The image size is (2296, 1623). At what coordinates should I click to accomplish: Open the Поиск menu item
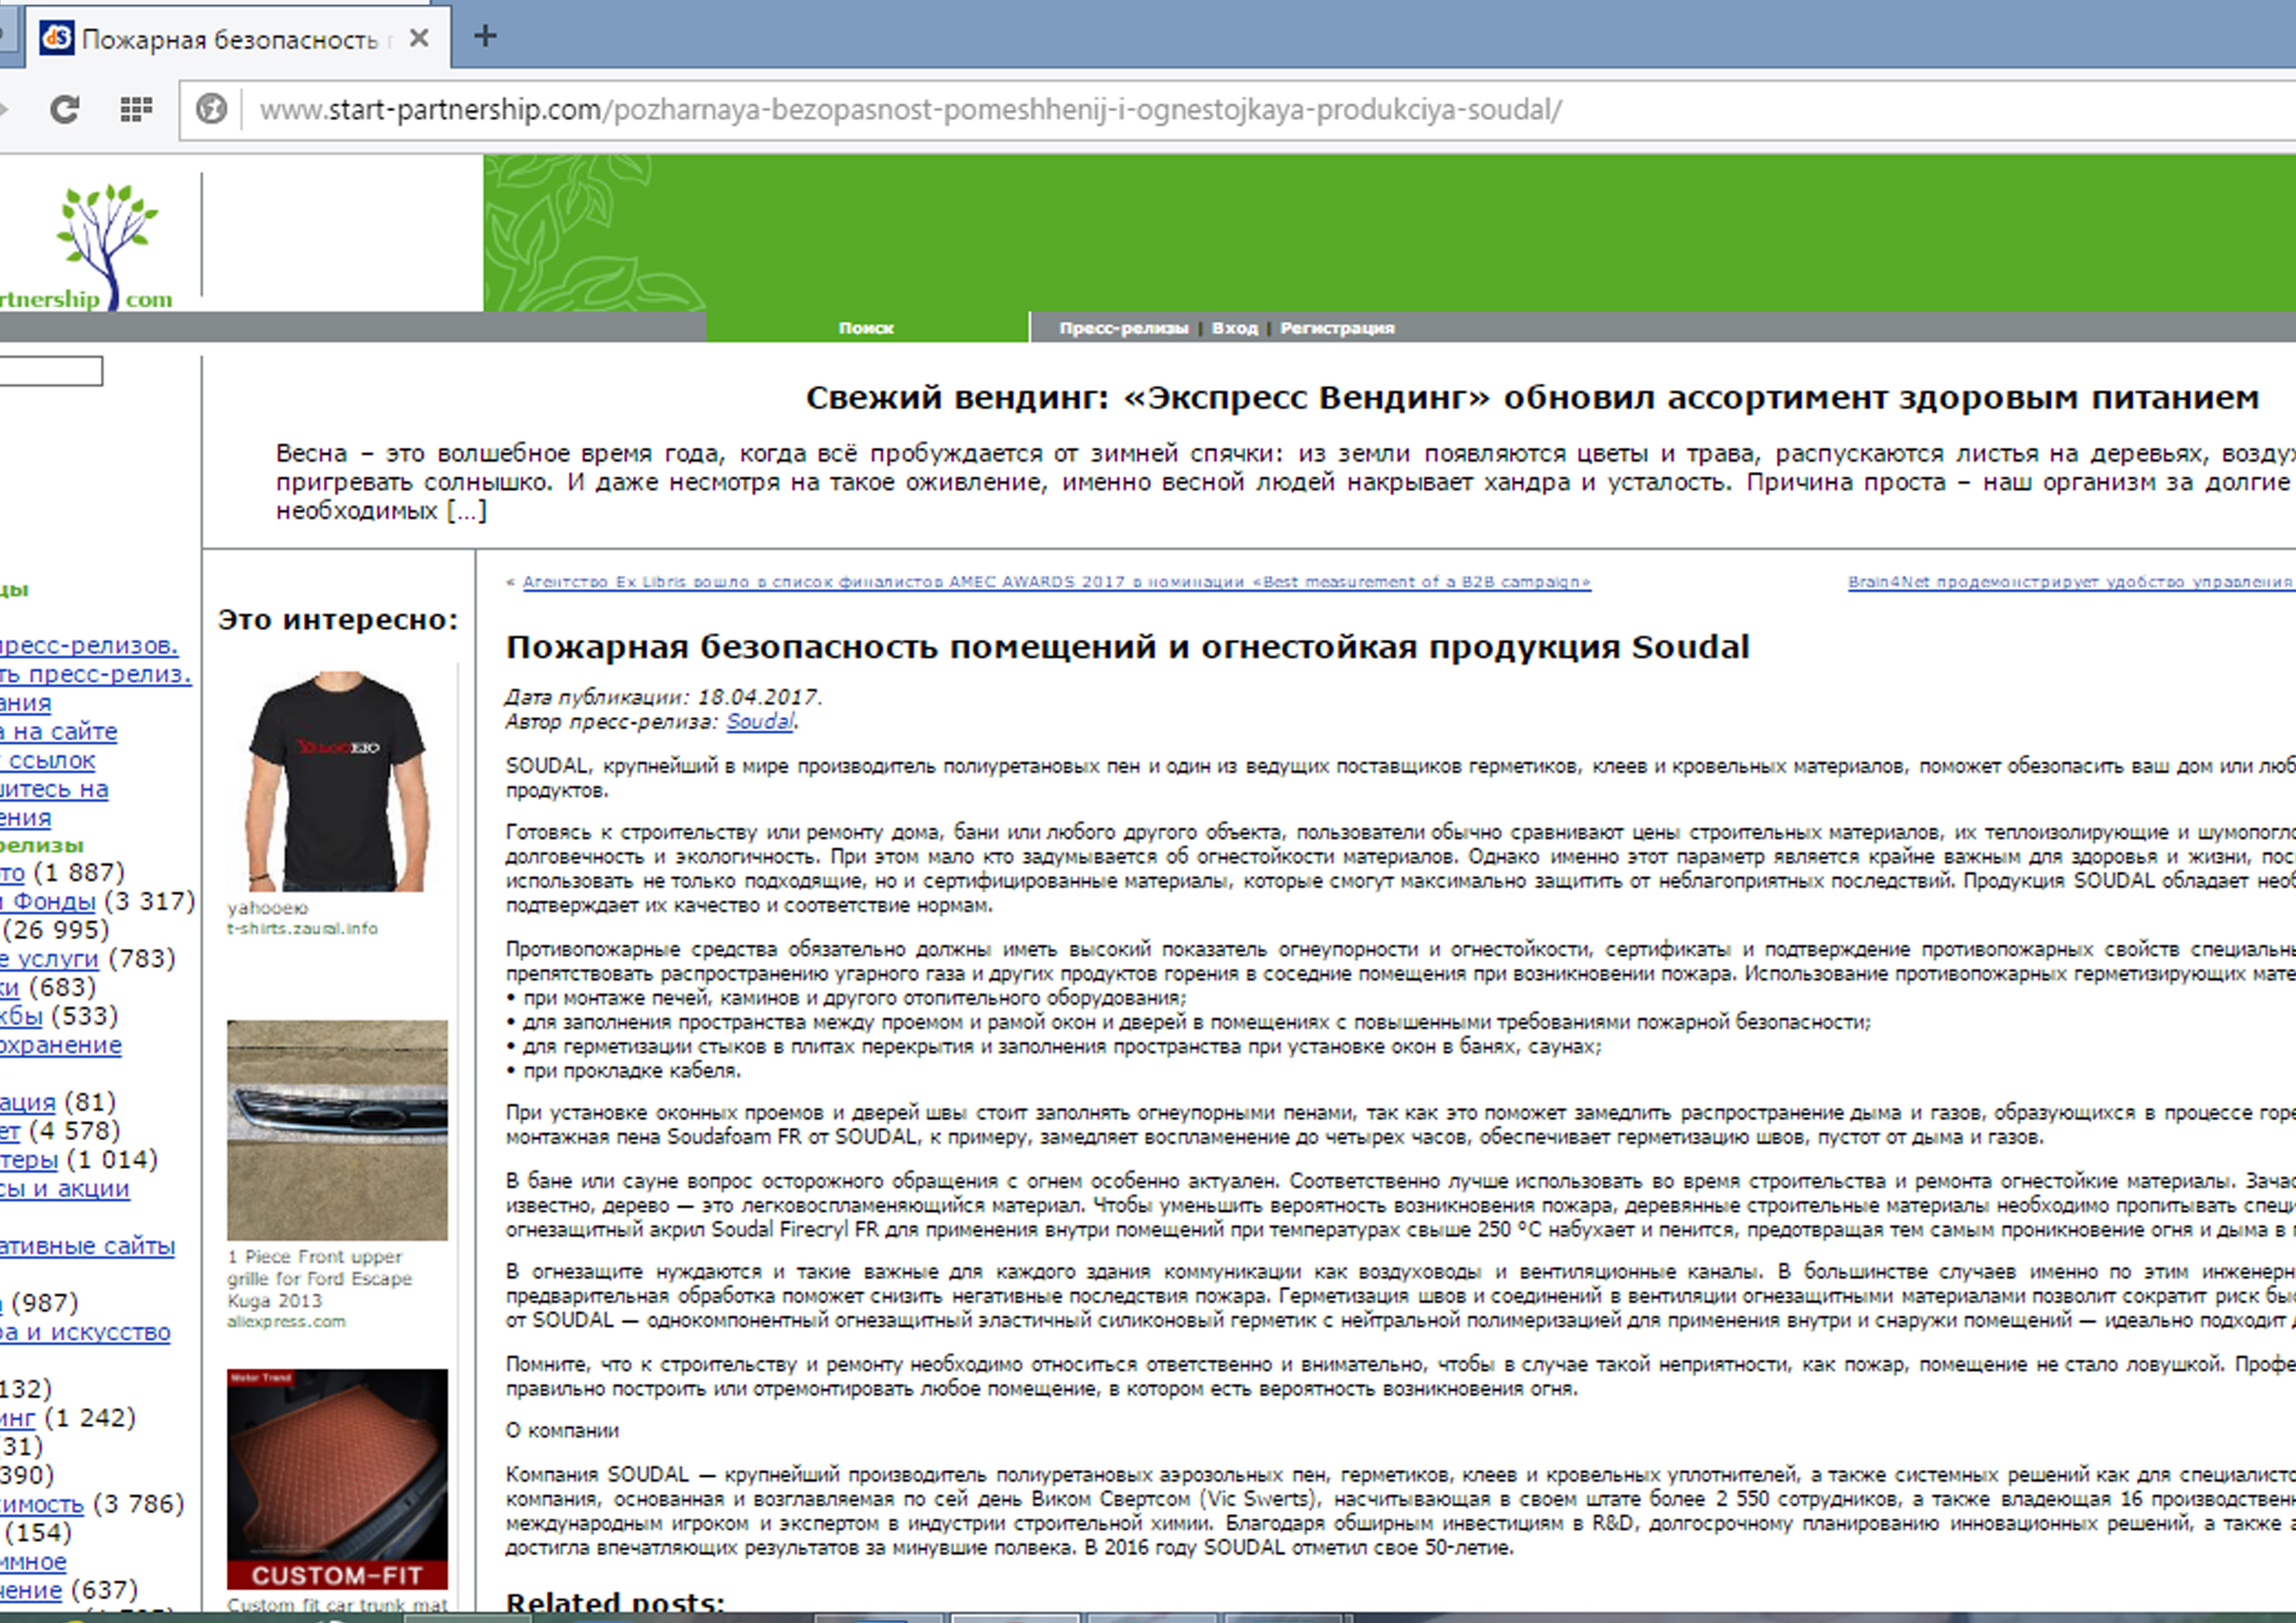[866, 328]
